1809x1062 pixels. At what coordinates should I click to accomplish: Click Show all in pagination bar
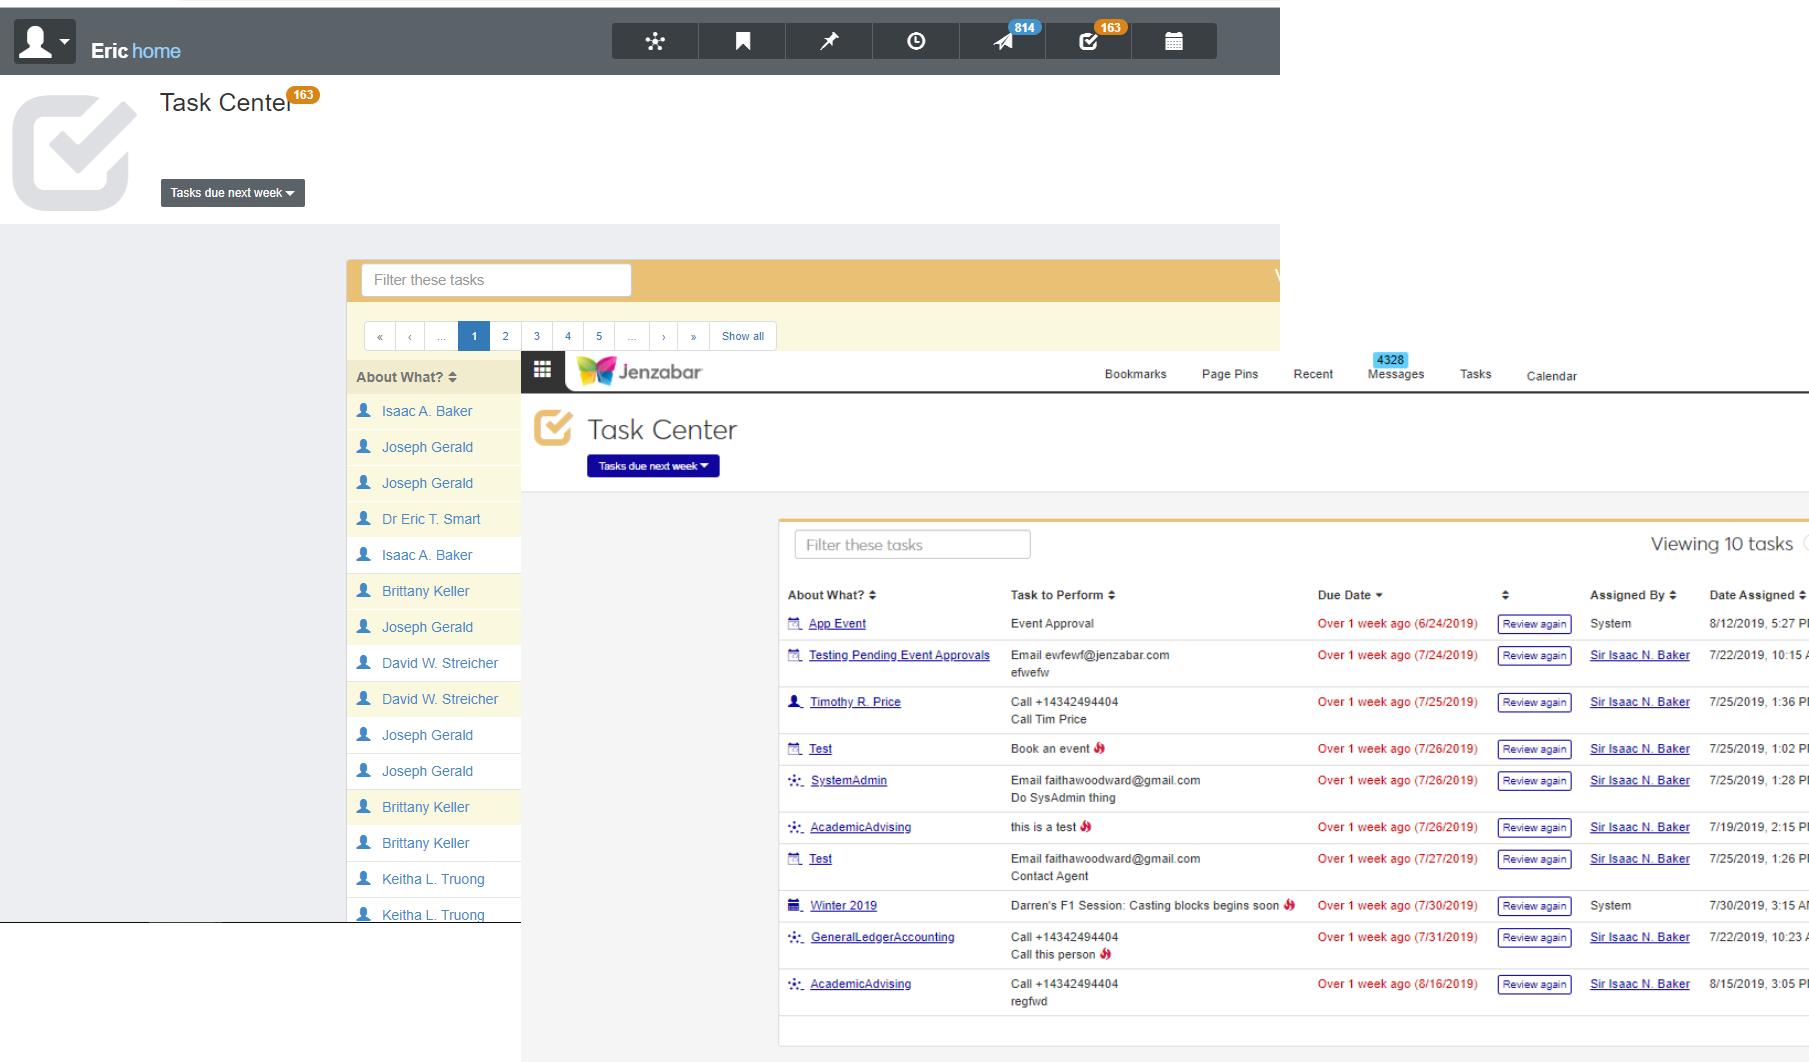[742, 336]
